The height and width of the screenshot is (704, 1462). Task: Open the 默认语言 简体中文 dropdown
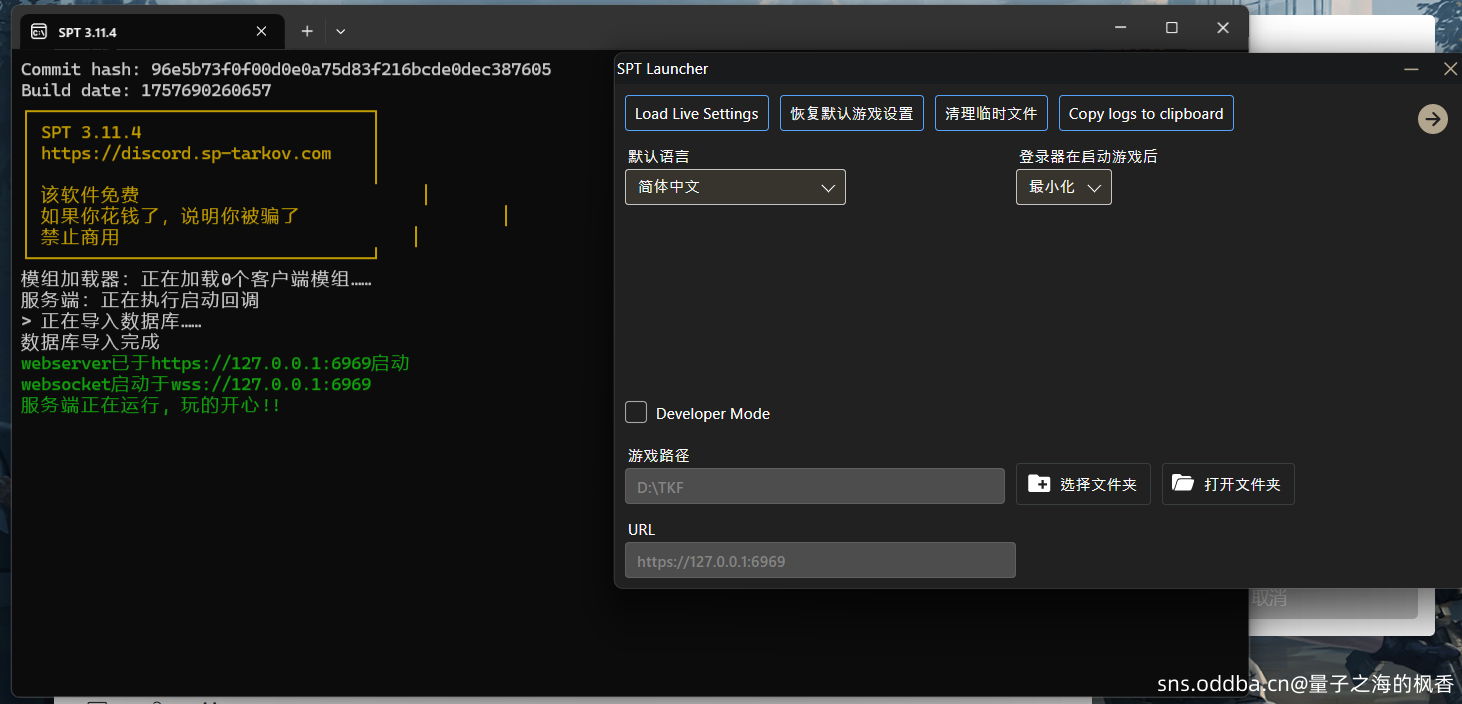[735, 187]
